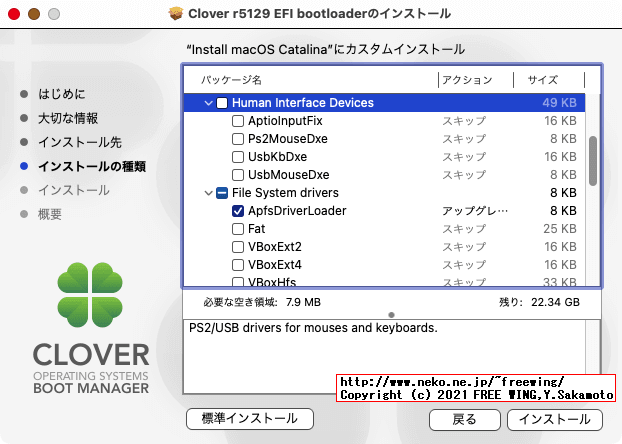Select the AptioInputFix row name

point(285,121)
